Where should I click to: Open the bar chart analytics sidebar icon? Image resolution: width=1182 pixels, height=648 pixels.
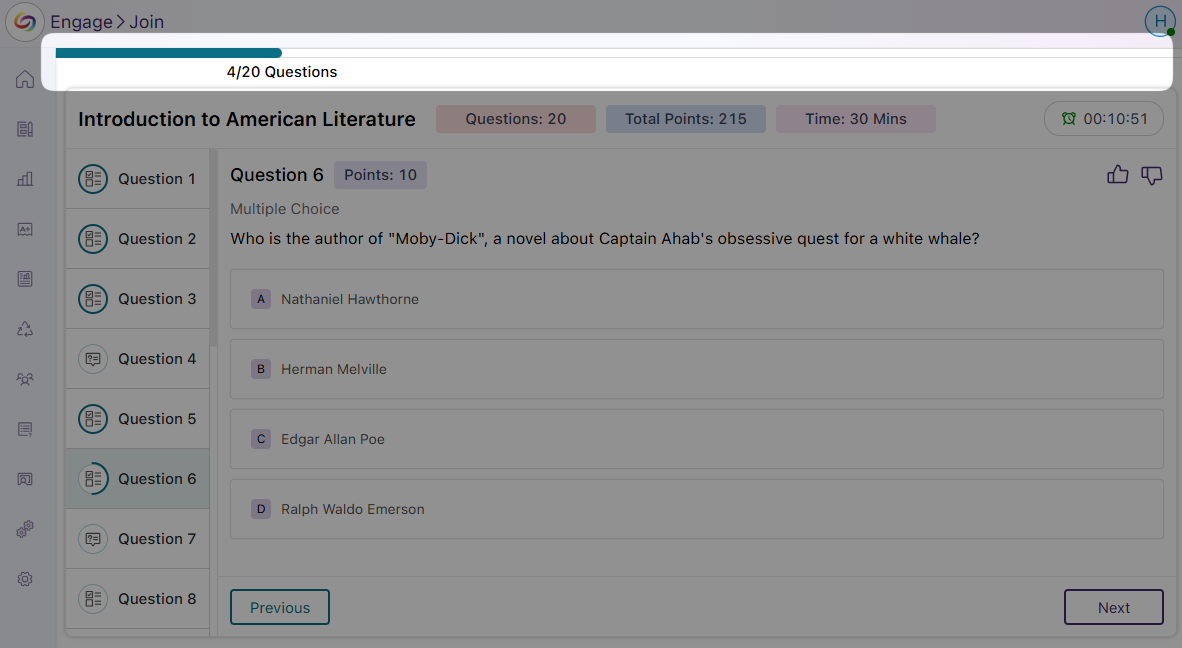coord(25,179)
